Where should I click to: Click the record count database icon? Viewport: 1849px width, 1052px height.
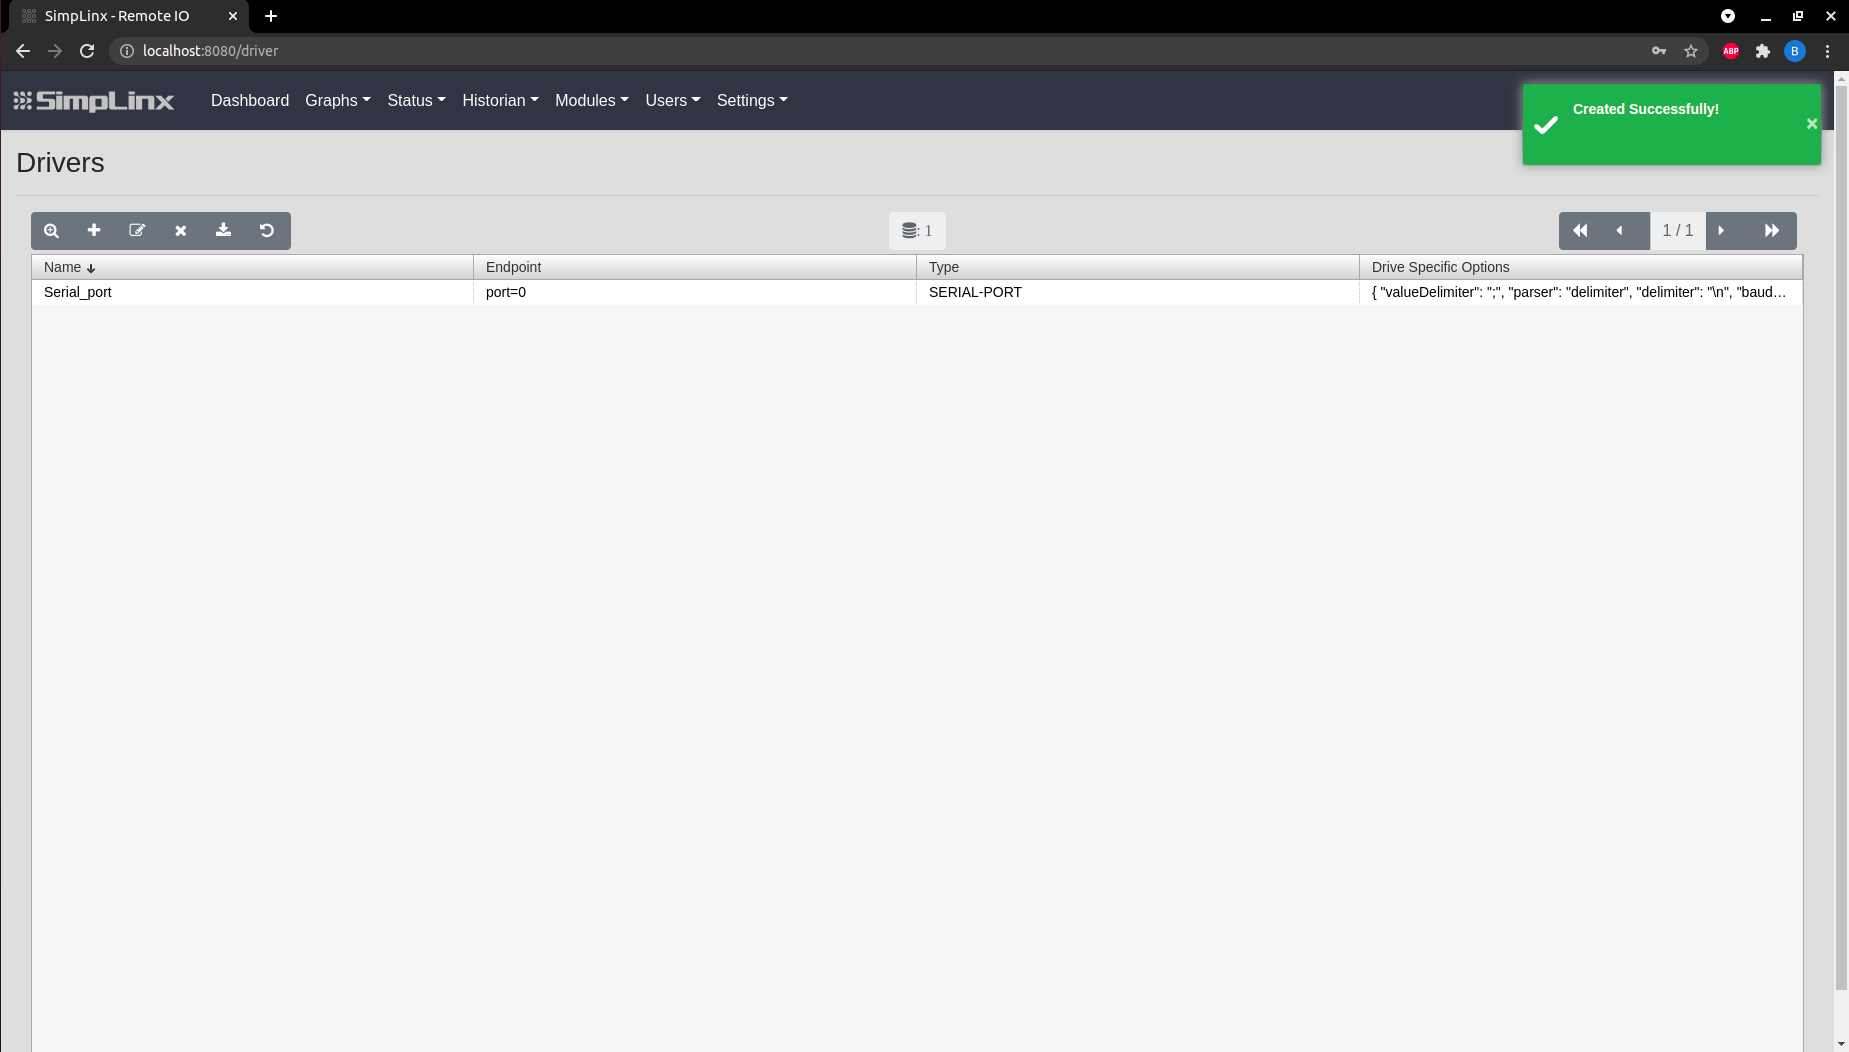[910, 231]
